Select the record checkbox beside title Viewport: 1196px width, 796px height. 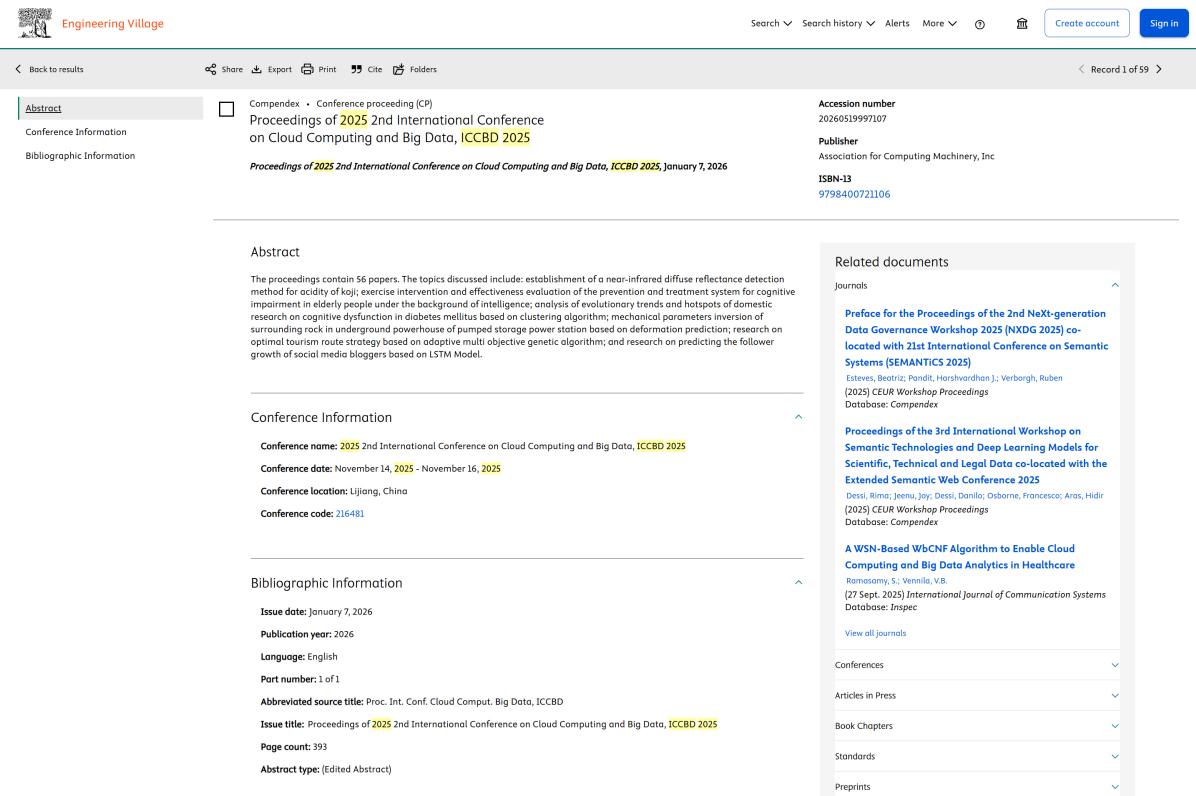[x=227, y=109]
